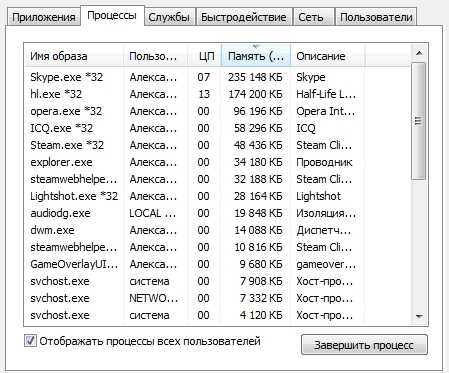Click the Проводник description
The image size is (449, 373).
pos(324,162)
